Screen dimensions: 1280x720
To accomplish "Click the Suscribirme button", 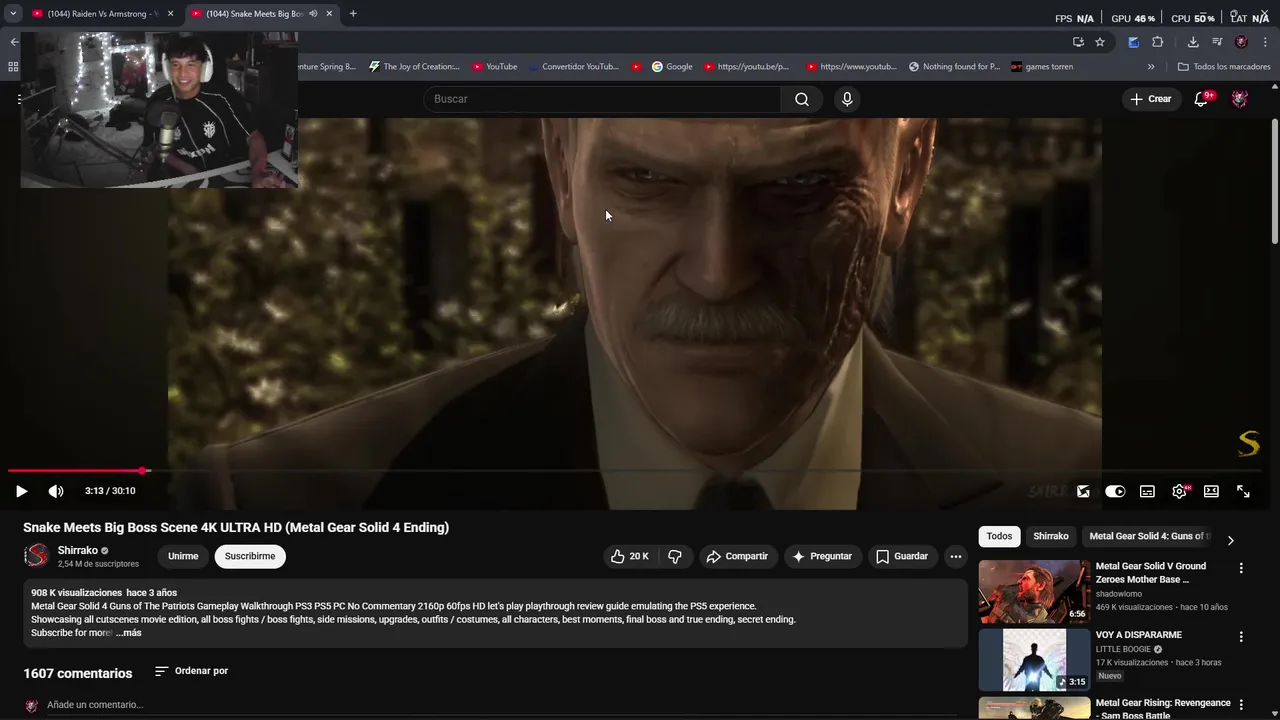I will click(x=250, y=556).
